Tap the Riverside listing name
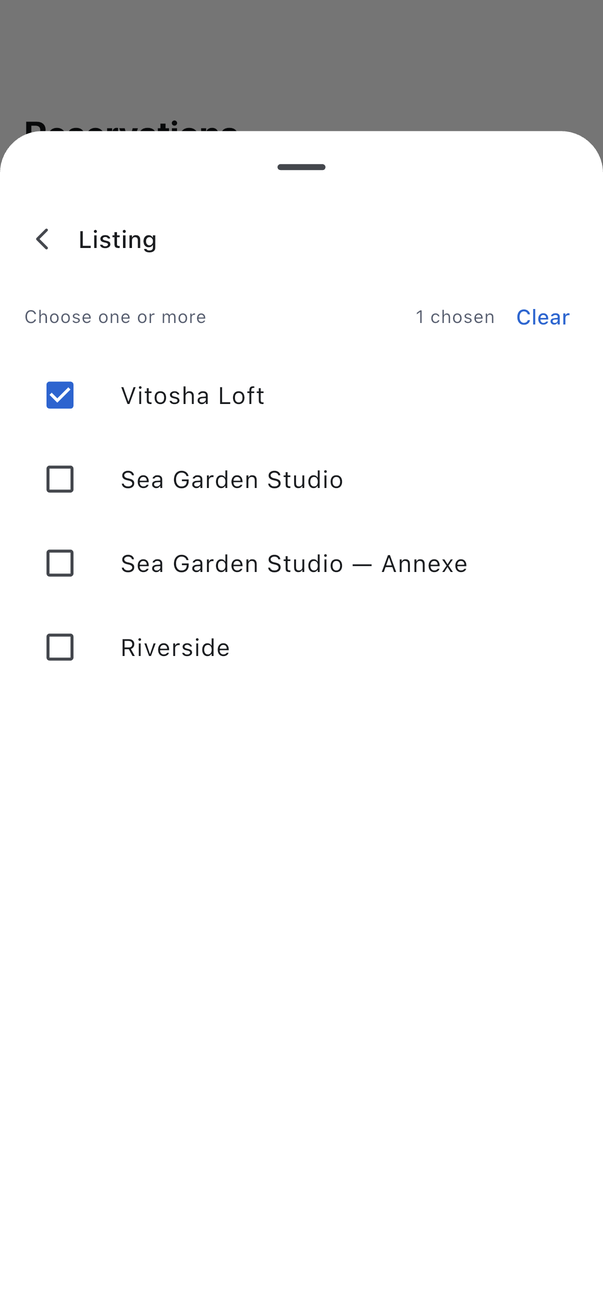603x1311 pixels. [x=175, y=647]
